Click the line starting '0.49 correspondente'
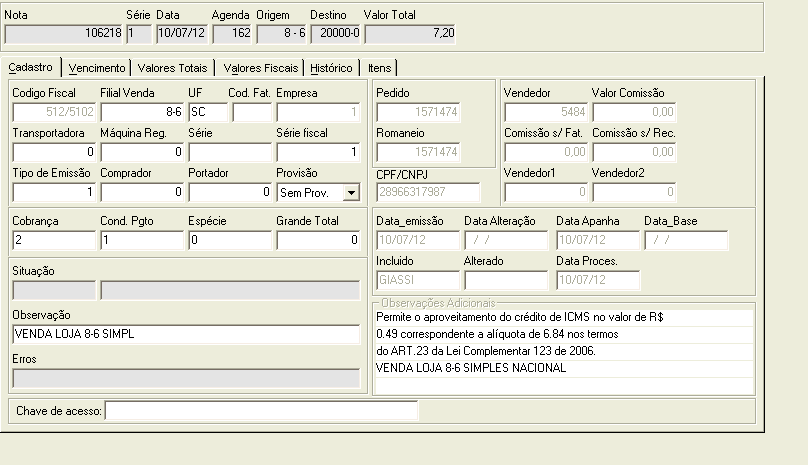Image resolution: width=808 pixels, height=465 pixels. [x=564, y=334]
